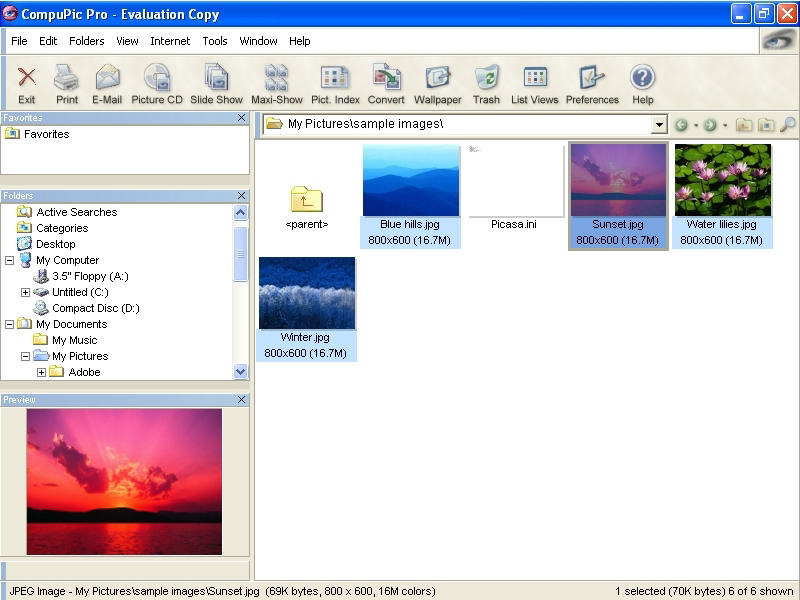Image resolution: width=800 pixels, height=600 pixels.
Task: Click the up-folder icon beside path bar
Action: [744, 124]
